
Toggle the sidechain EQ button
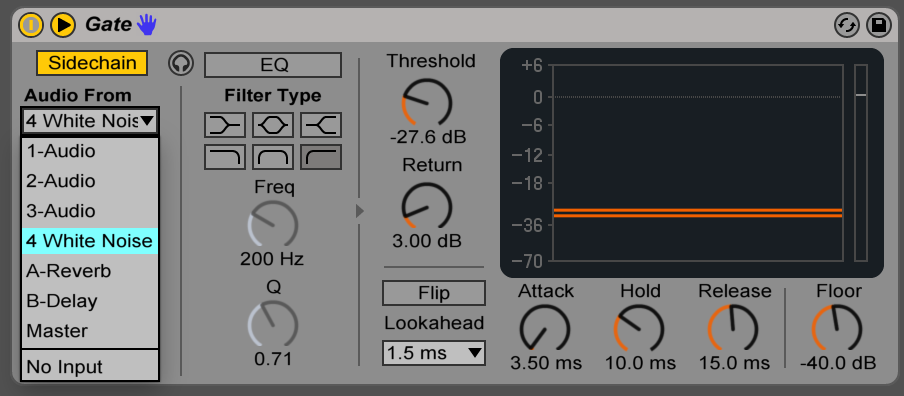pyautogui.click(x=273, y=65)
